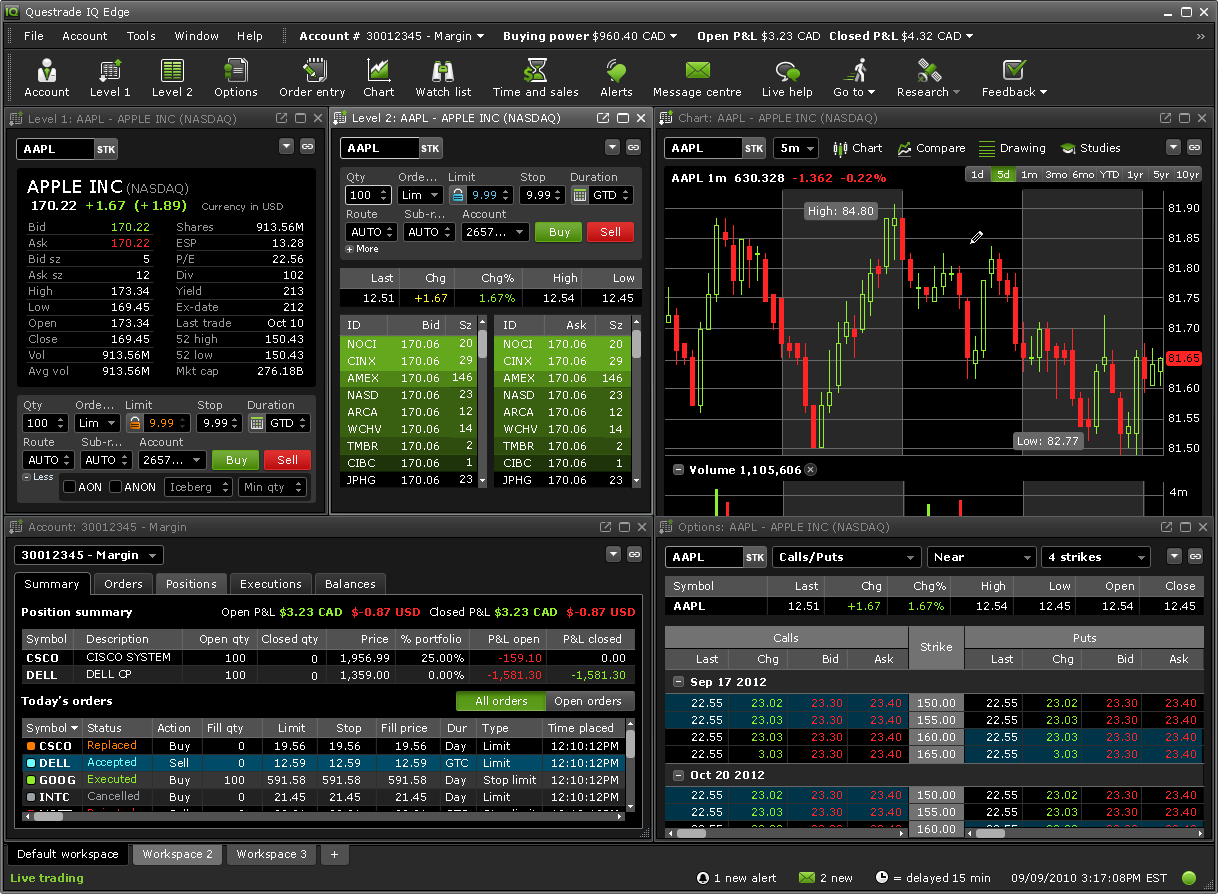Viewport: 1218px width, 894px height.
Task: Enable the ANON checkbox
Action: coord(116,487)
